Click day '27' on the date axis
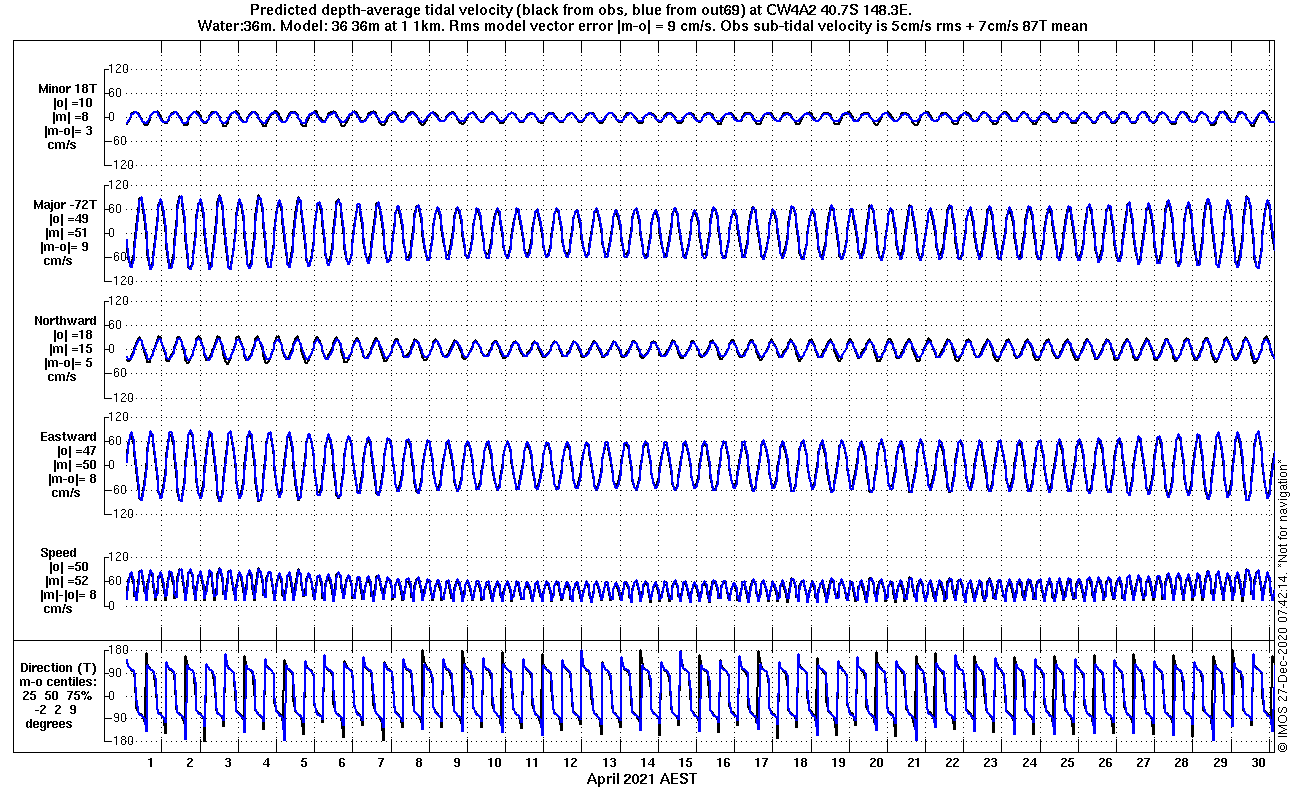 [1143, 763]
